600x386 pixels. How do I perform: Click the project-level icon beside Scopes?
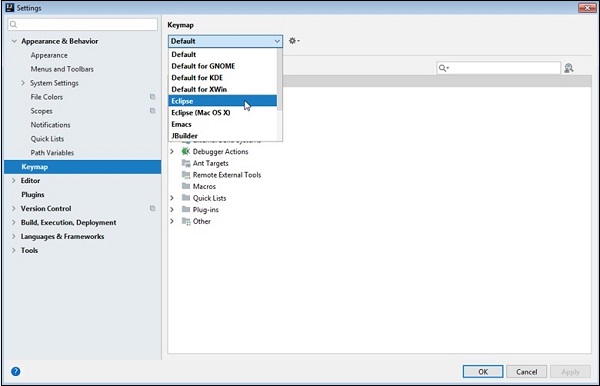(153, 111)
